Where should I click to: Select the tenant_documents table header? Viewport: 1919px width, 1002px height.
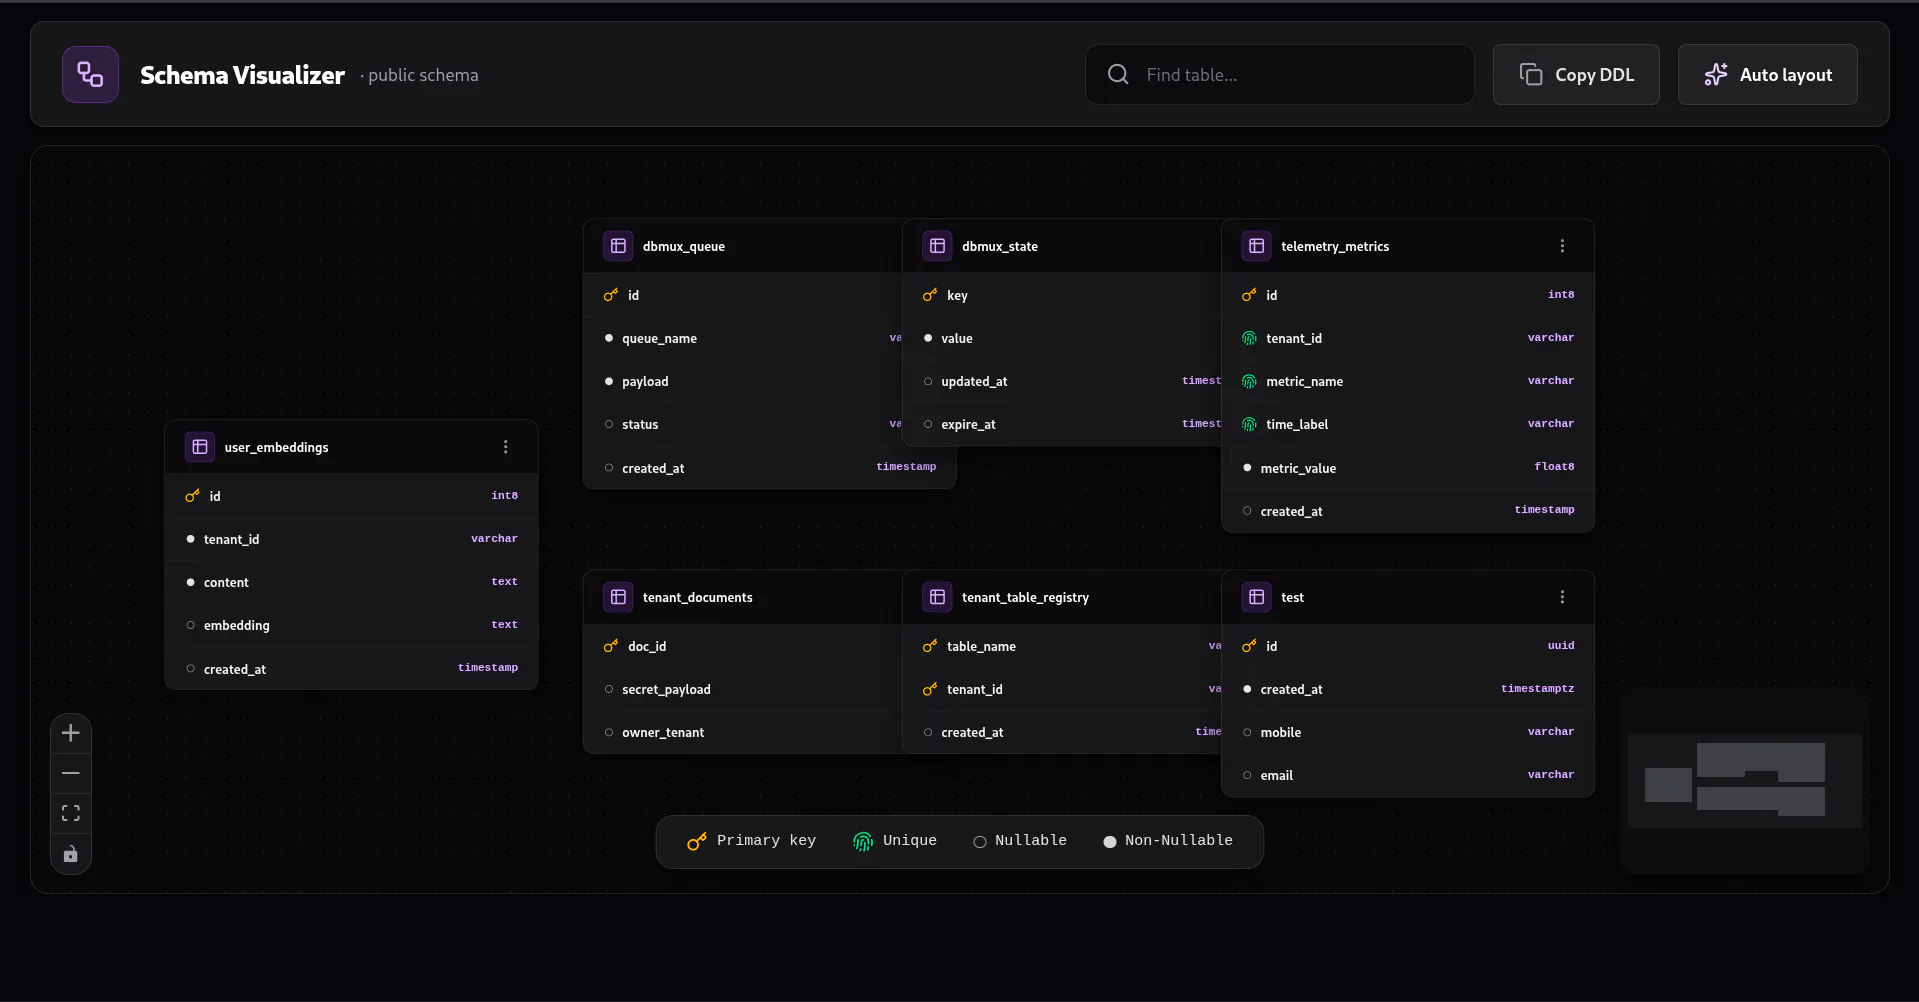click(743, 597)
